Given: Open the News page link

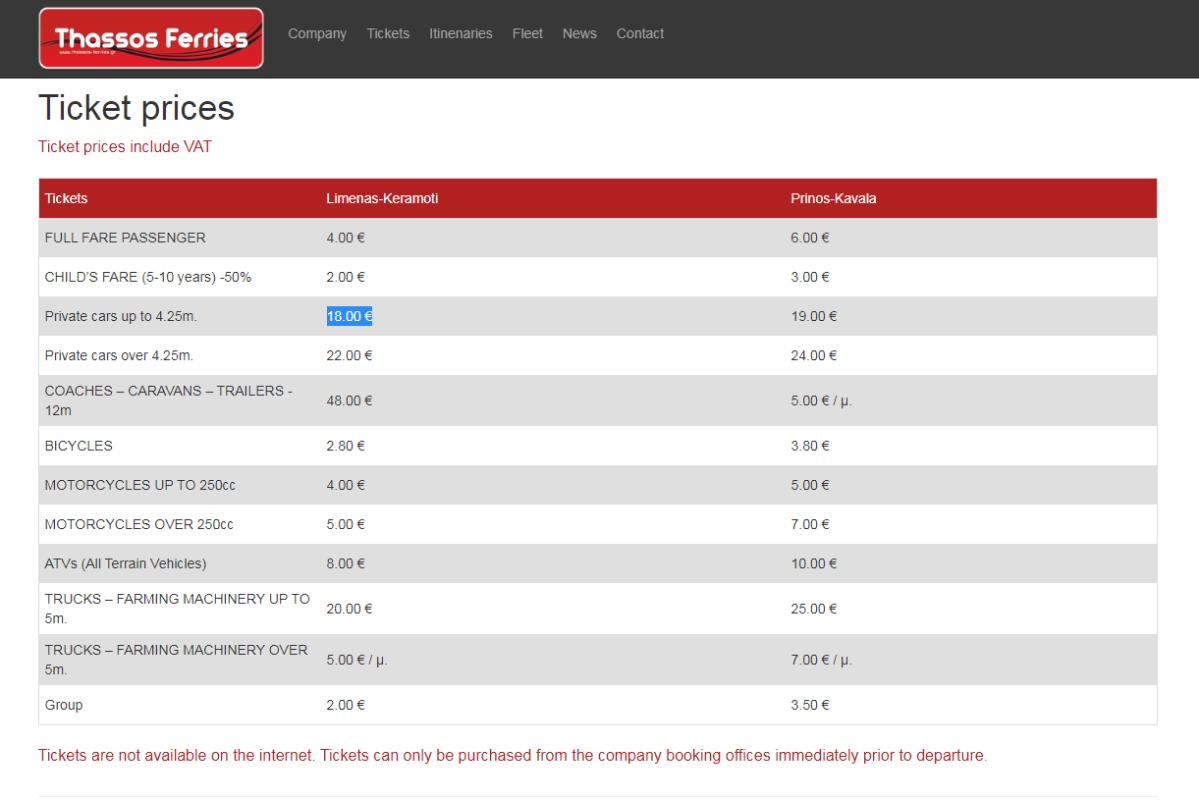Looking at the screenshot, I should 579,34.
